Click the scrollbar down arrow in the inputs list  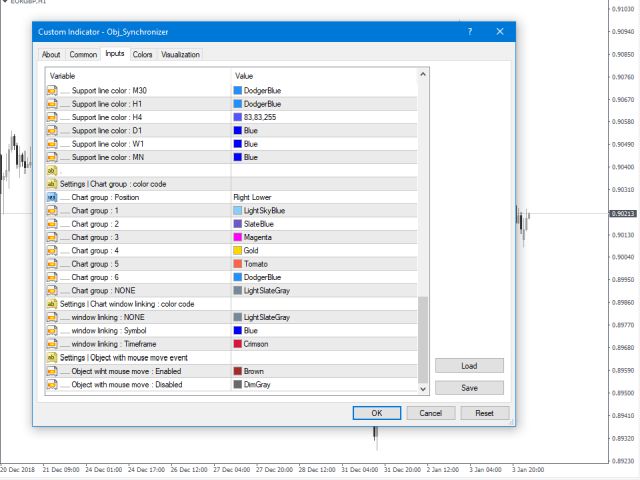pyautogui.click(x=423, y=389)
